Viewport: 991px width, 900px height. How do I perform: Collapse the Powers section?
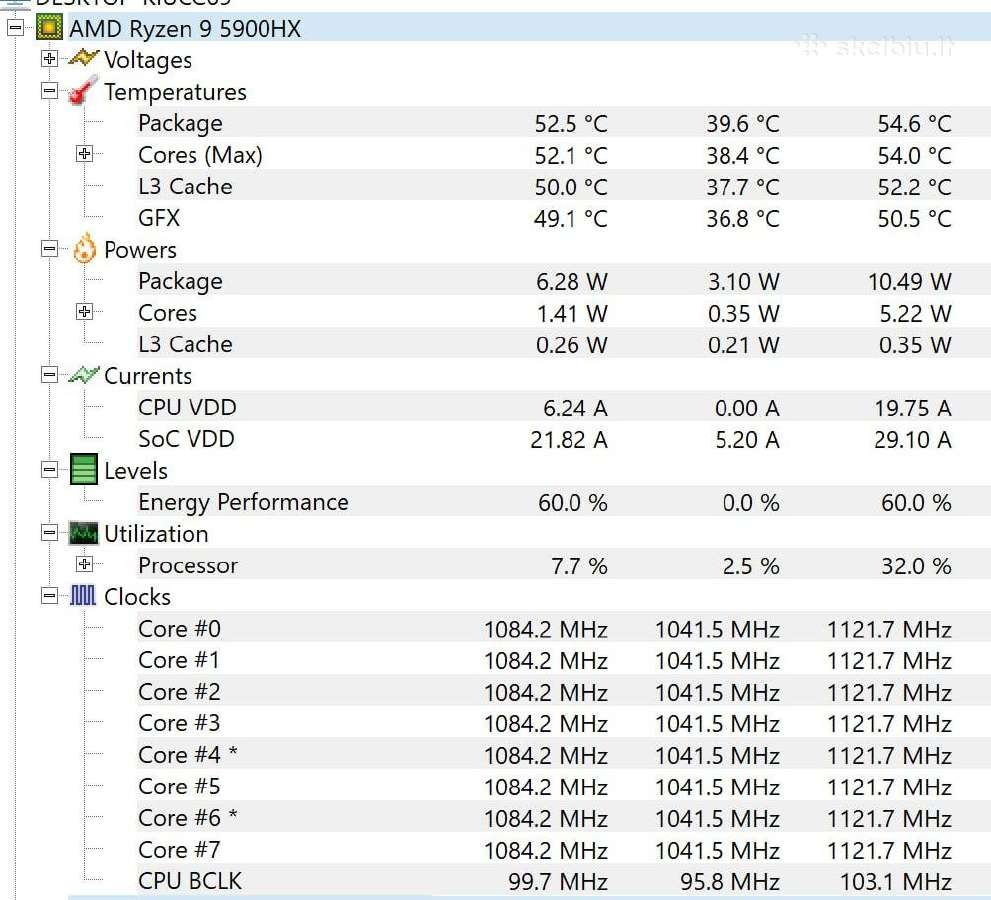click(x=49, y=248)
